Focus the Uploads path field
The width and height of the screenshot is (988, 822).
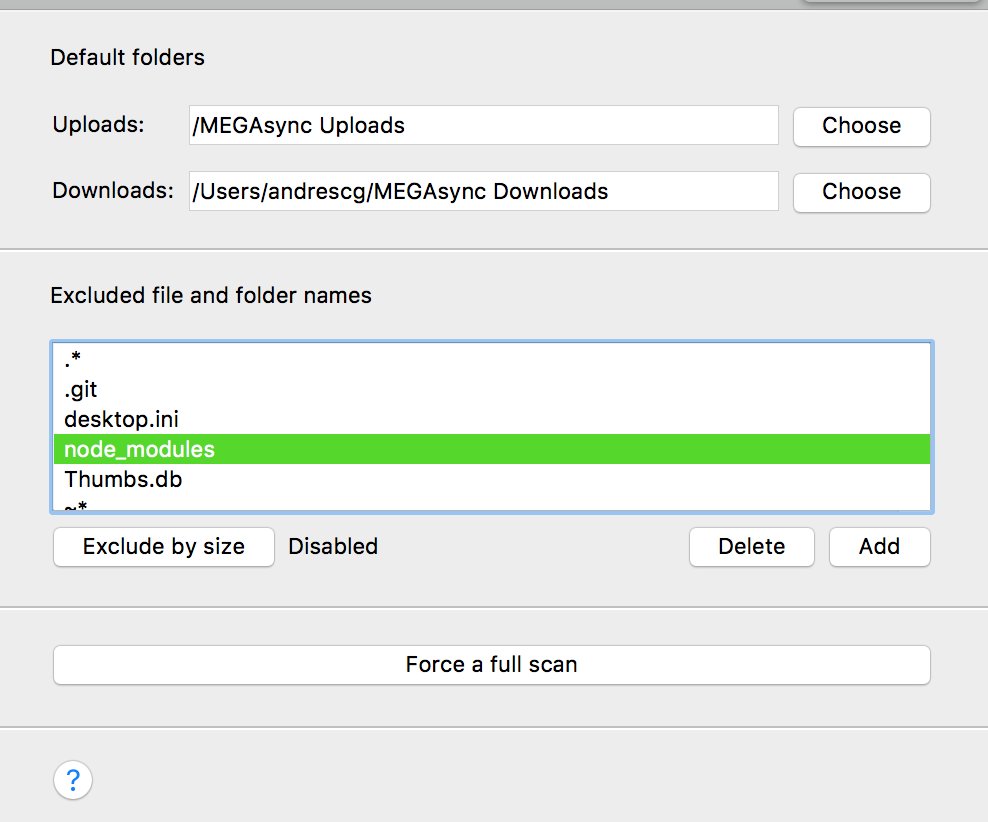pos(483,125)
